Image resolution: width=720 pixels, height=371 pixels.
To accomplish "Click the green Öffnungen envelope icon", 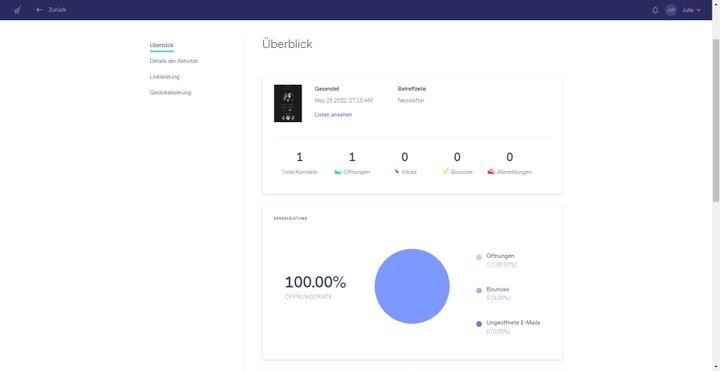I will click(x=338, y=172).
